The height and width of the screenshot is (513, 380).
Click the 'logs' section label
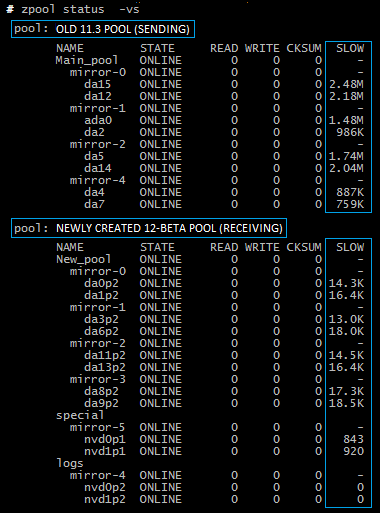tap(70, 463)
